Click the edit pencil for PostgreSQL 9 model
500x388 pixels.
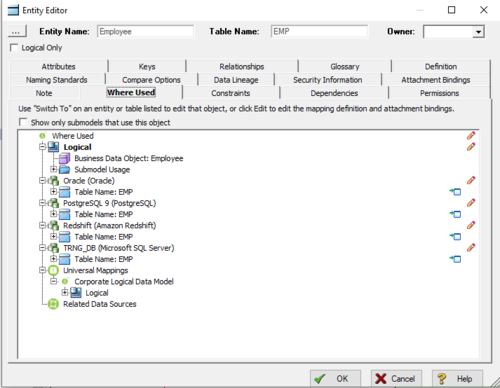pos(471,203)
